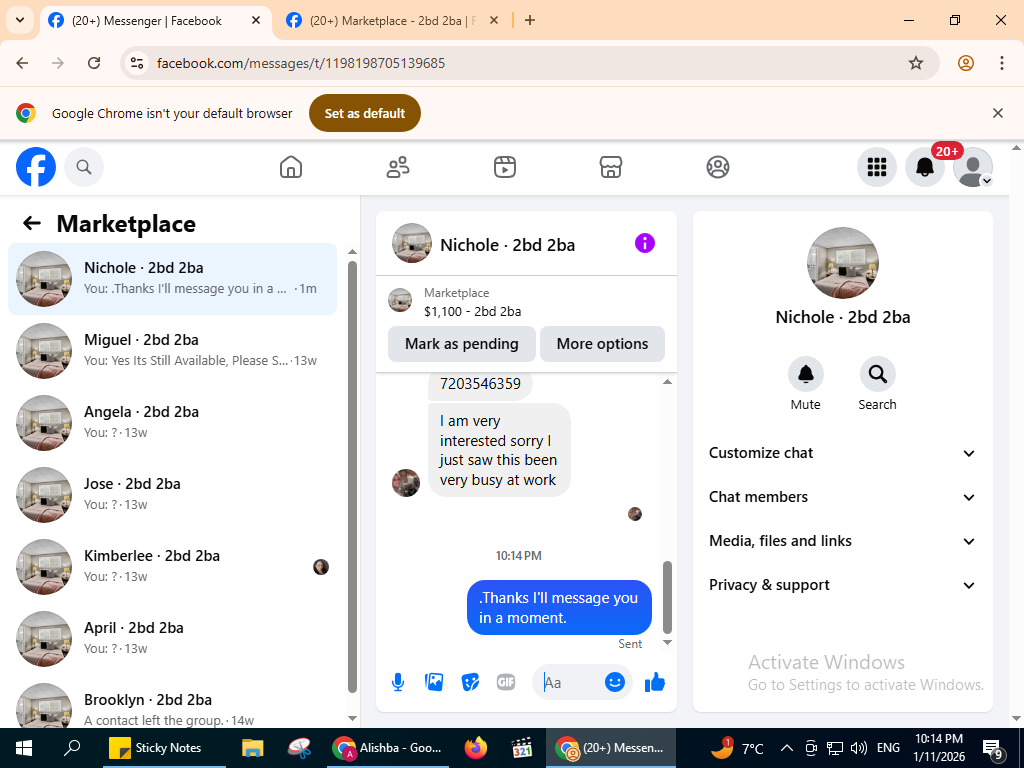The height and width of the screenshot is (768, 1024).
Task: Click the 7203546359 phone number message
Action: 480,384
